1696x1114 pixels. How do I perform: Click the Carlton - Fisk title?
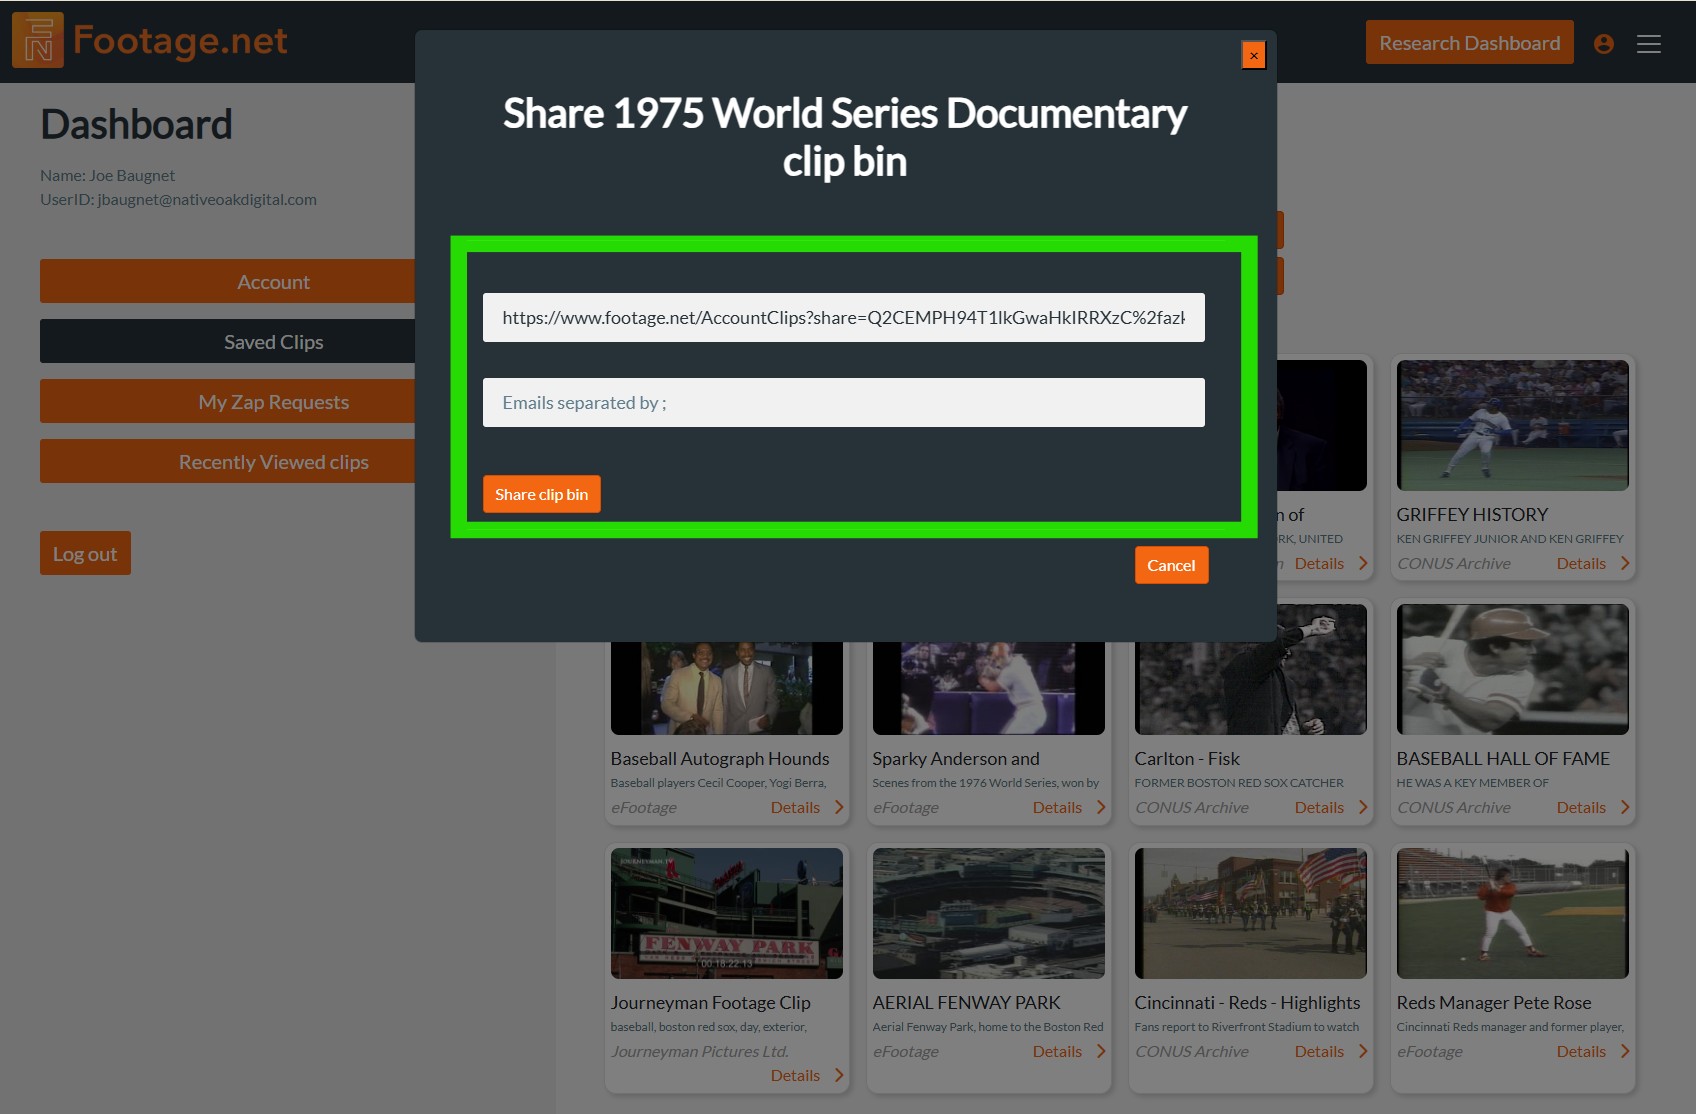tap(1186, 759)
